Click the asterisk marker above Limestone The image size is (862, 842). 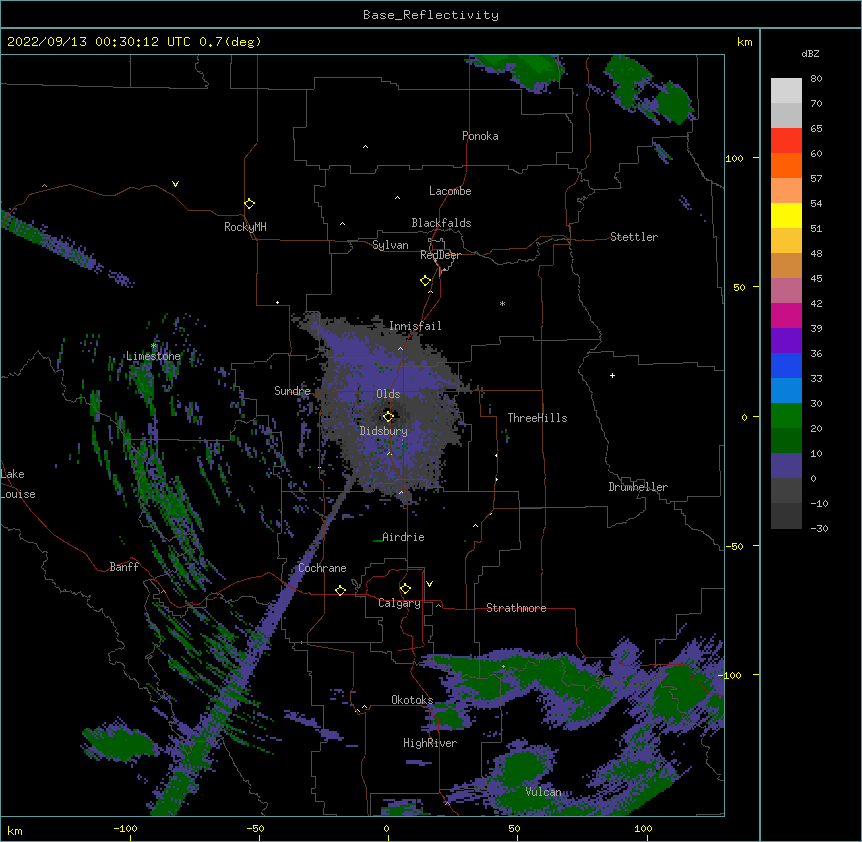(154, 346)
